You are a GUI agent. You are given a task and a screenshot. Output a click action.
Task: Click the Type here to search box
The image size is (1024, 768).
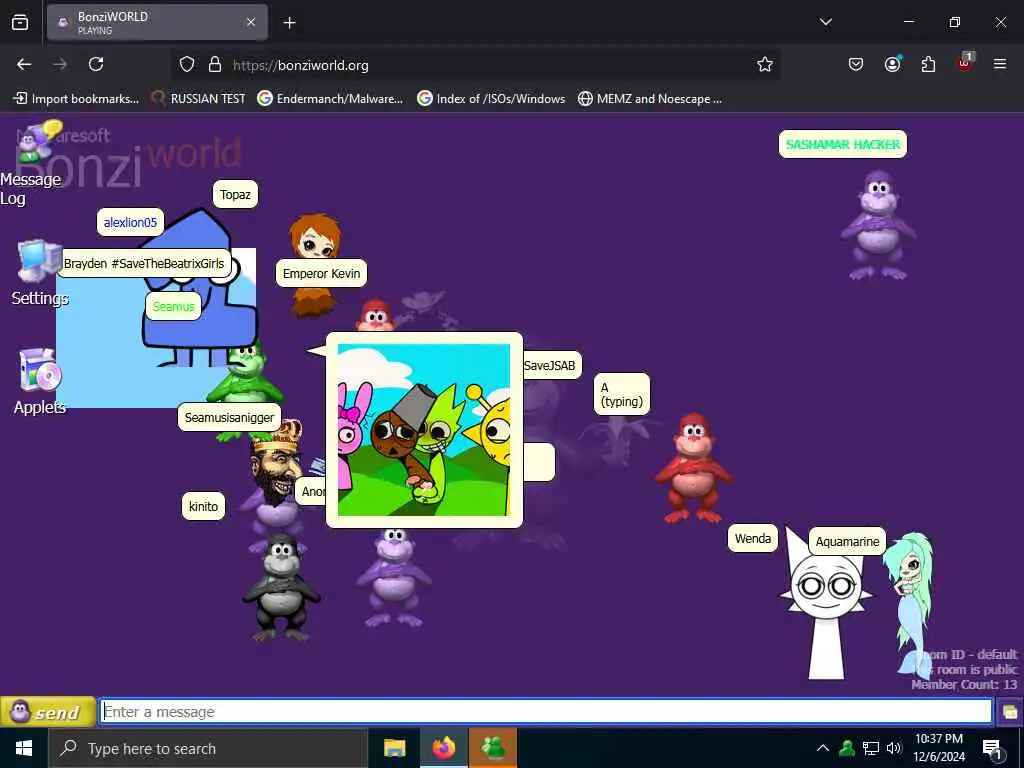click(x=208, y=748)
